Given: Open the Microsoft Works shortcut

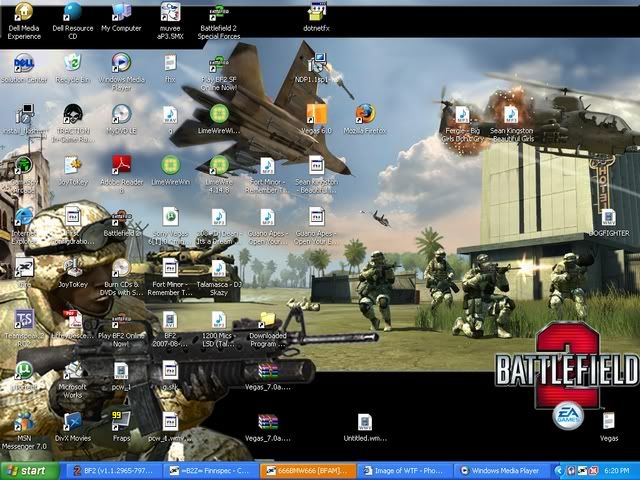Looking at the screenshot, I should [x=73, y=380].
